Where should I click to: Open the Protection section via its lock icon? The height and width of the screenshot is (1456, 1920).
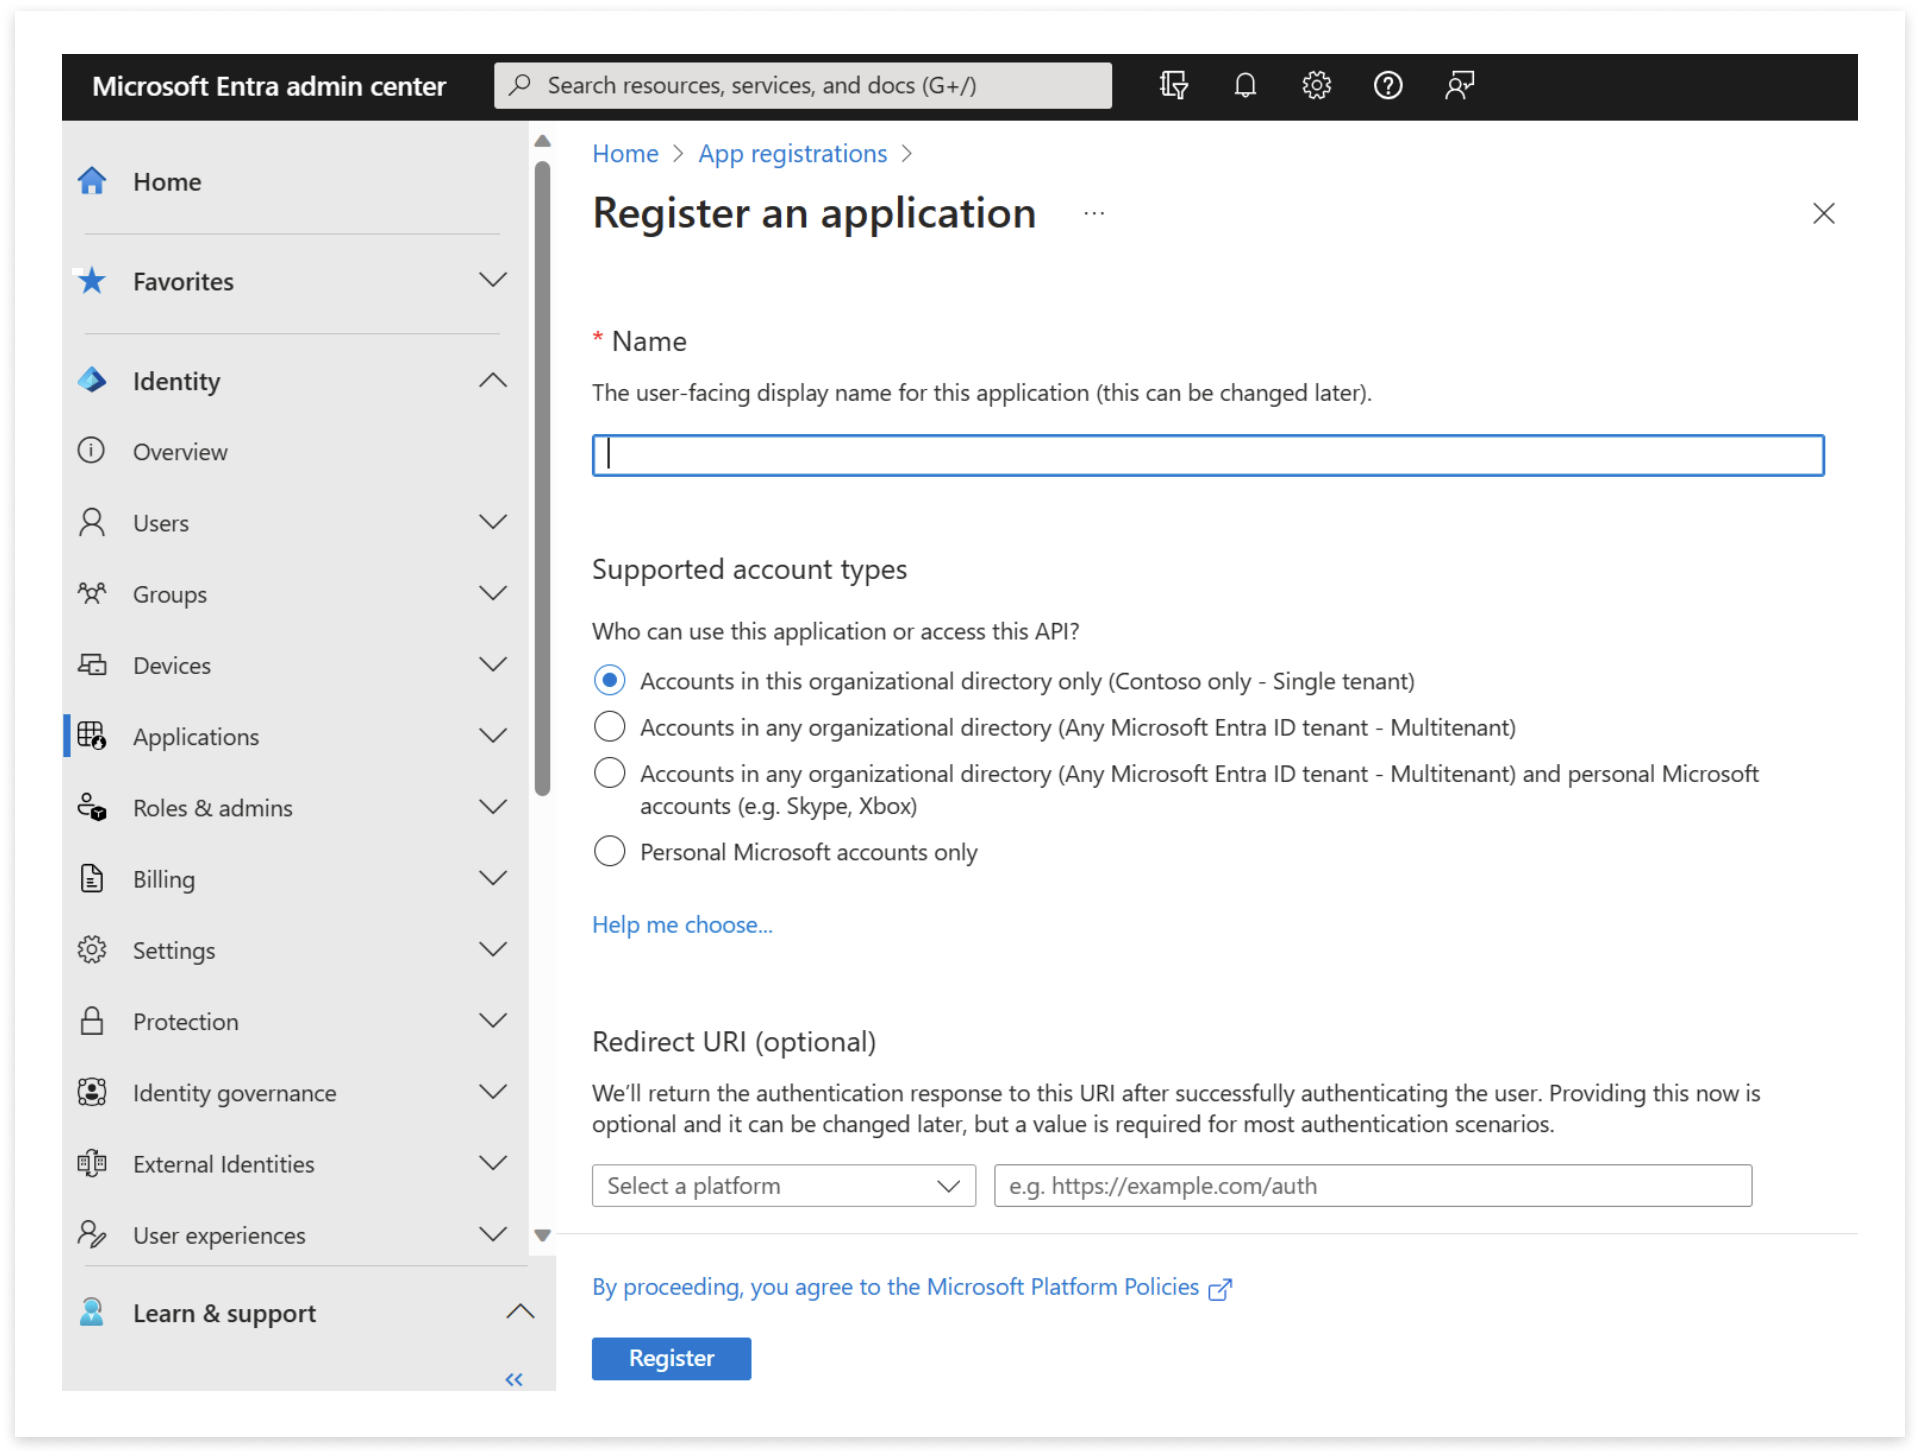[91, 1021]
